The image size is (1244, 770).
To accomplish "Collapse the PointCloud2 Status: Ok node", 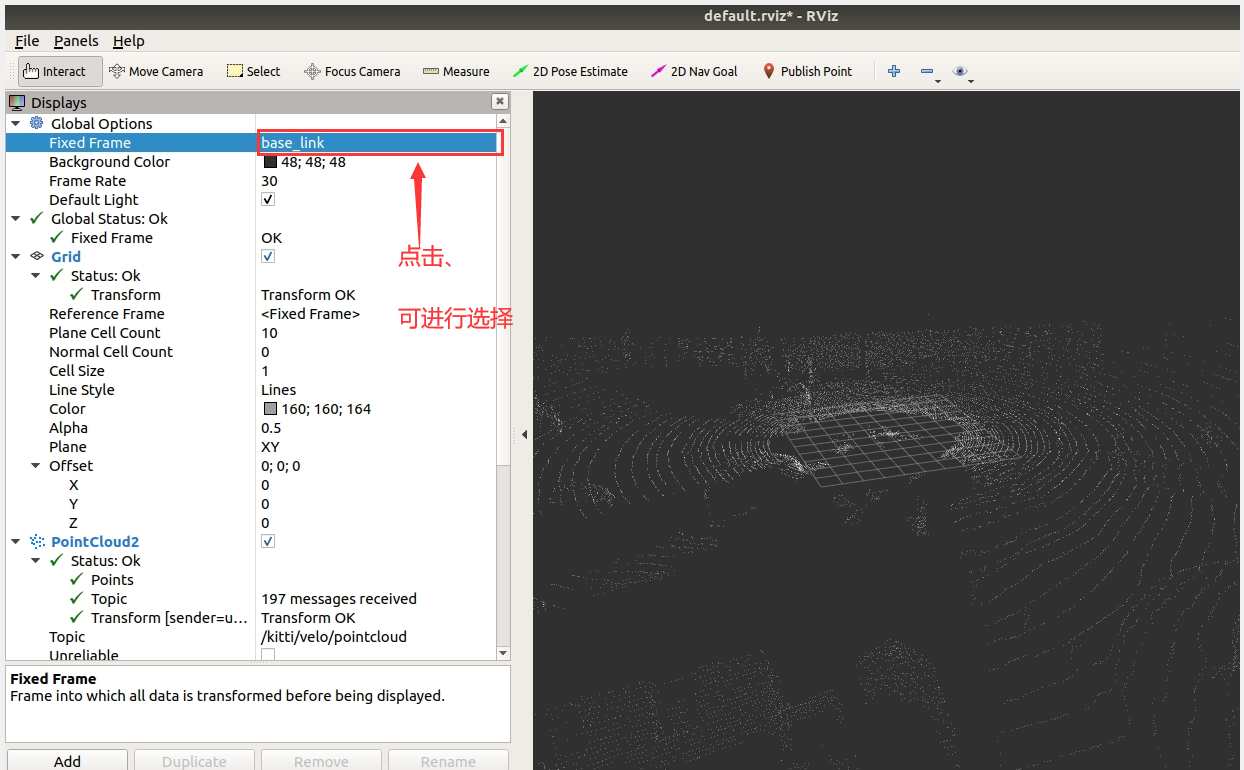I will click(x=36, y=560).
